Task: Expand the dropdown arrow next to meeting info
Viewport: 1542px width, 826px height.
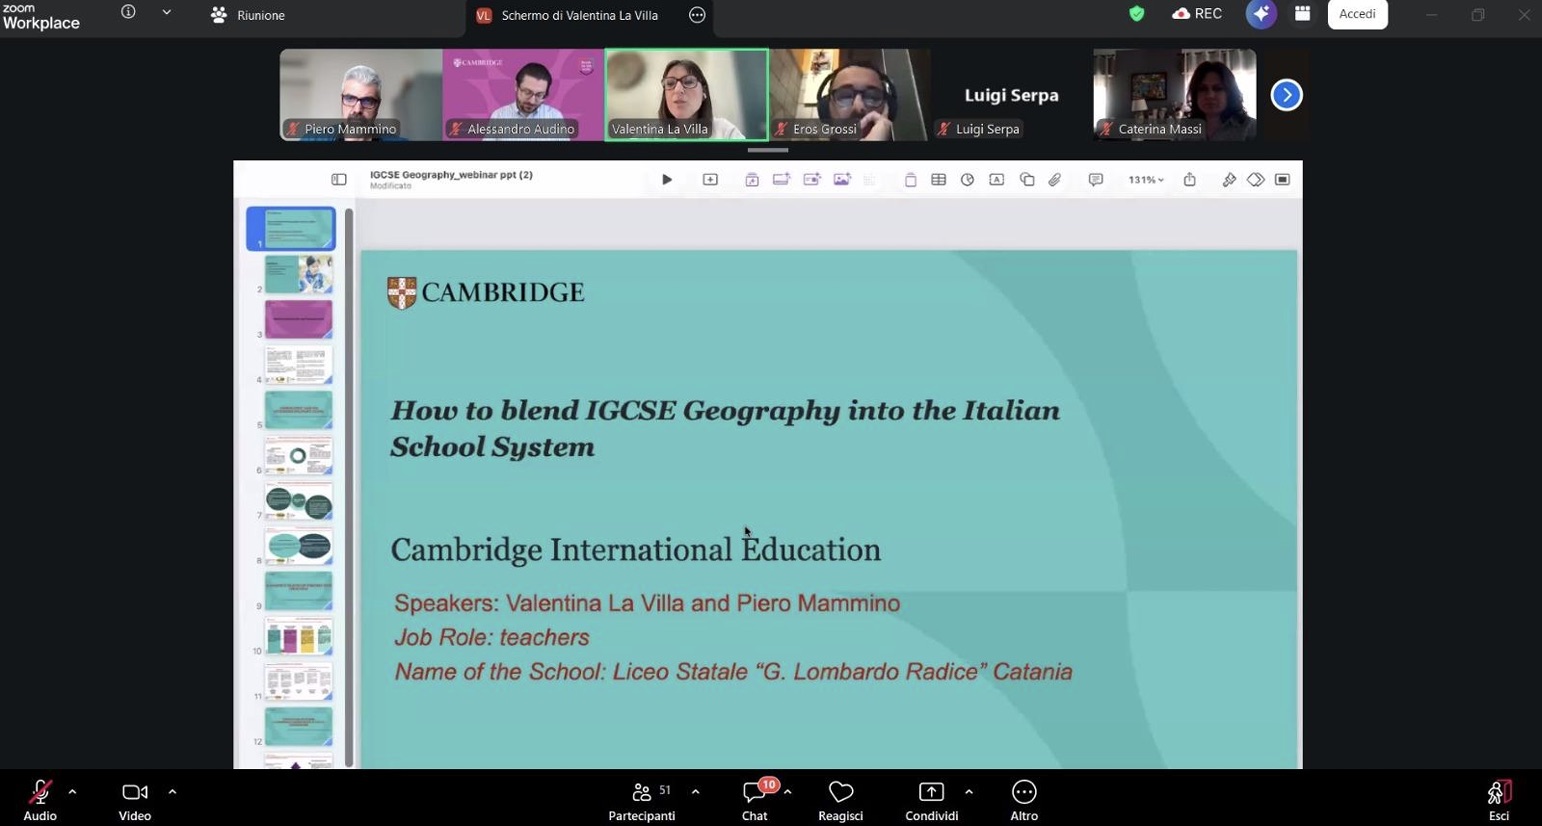Action: coord(166,13)
